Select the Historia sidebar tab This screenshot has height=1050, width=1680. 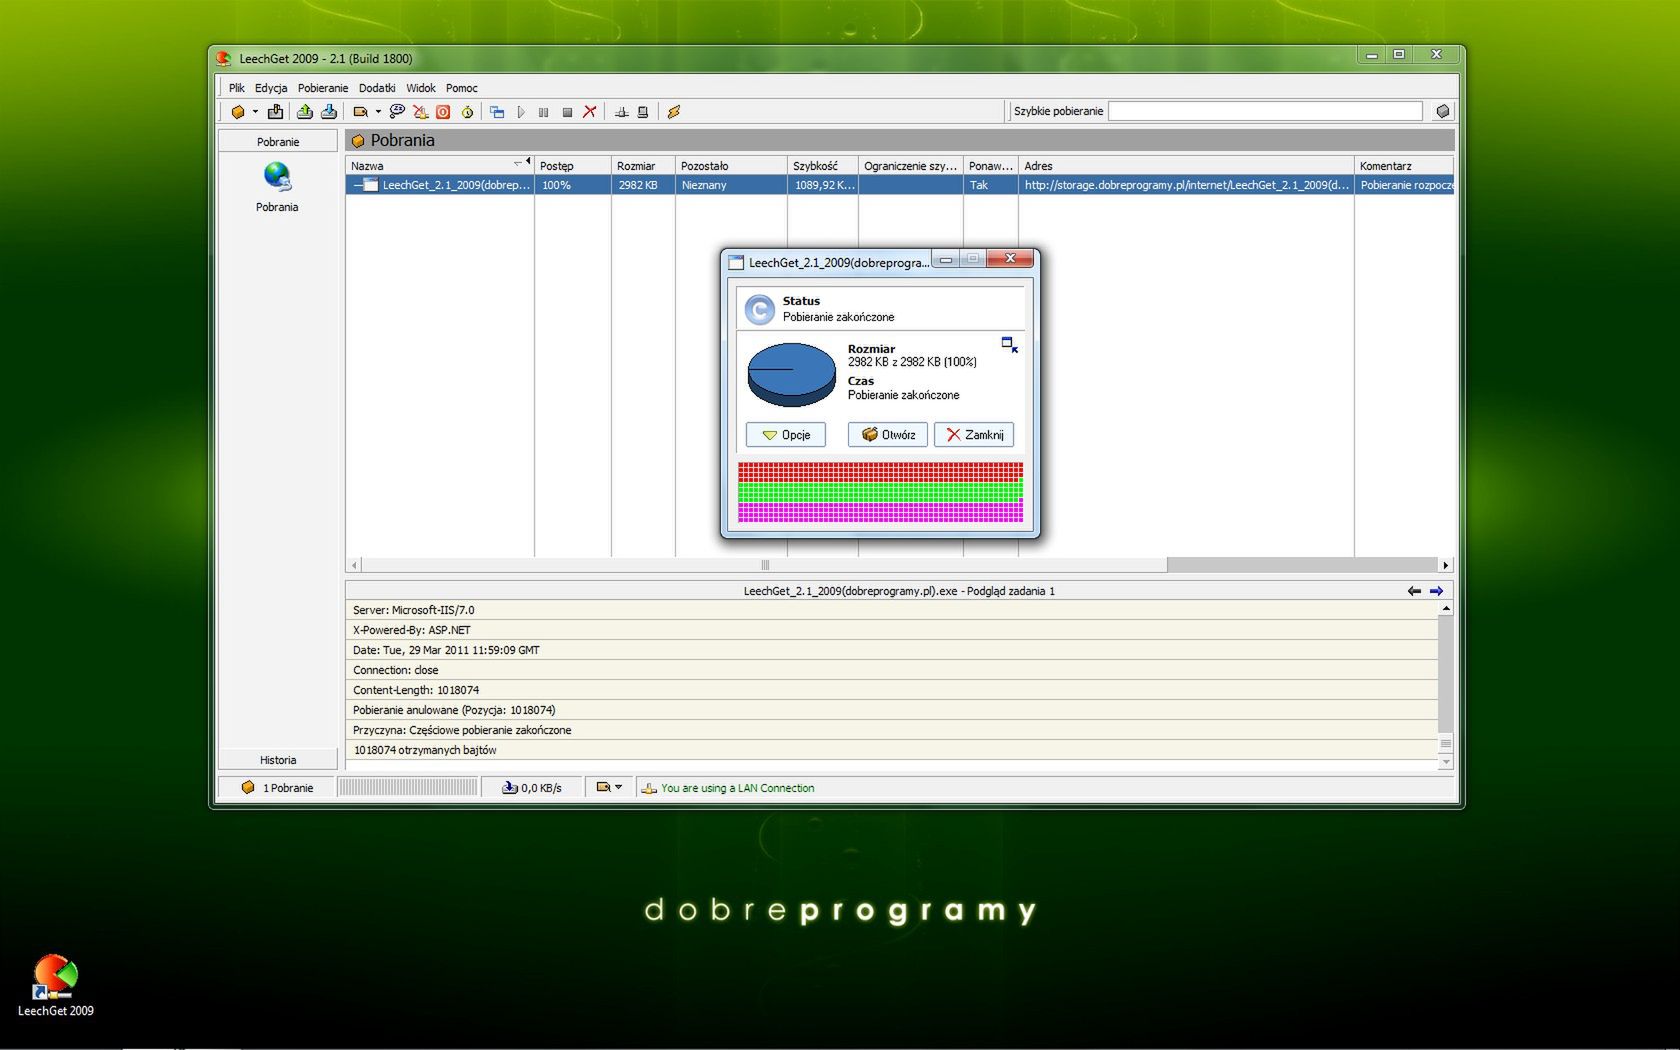click(x=278, y=760)
